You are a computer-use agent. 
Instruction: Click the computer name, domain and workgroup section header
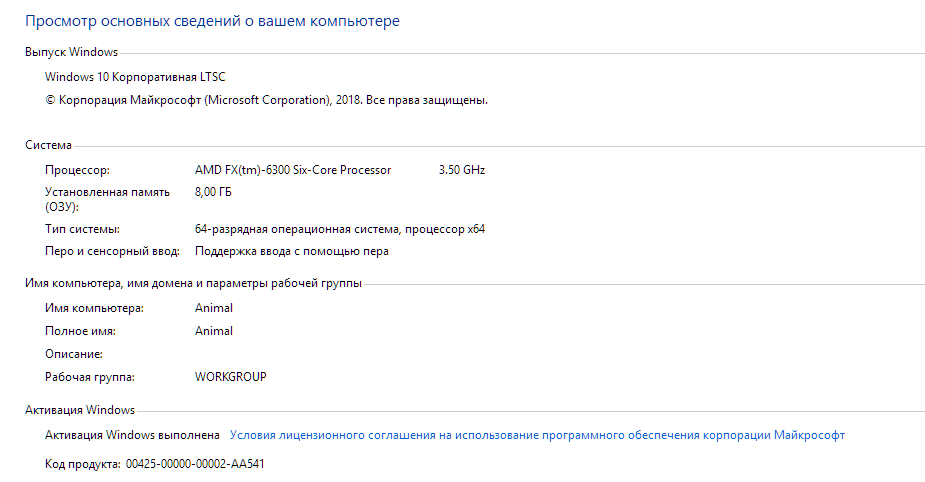[193, 284]
